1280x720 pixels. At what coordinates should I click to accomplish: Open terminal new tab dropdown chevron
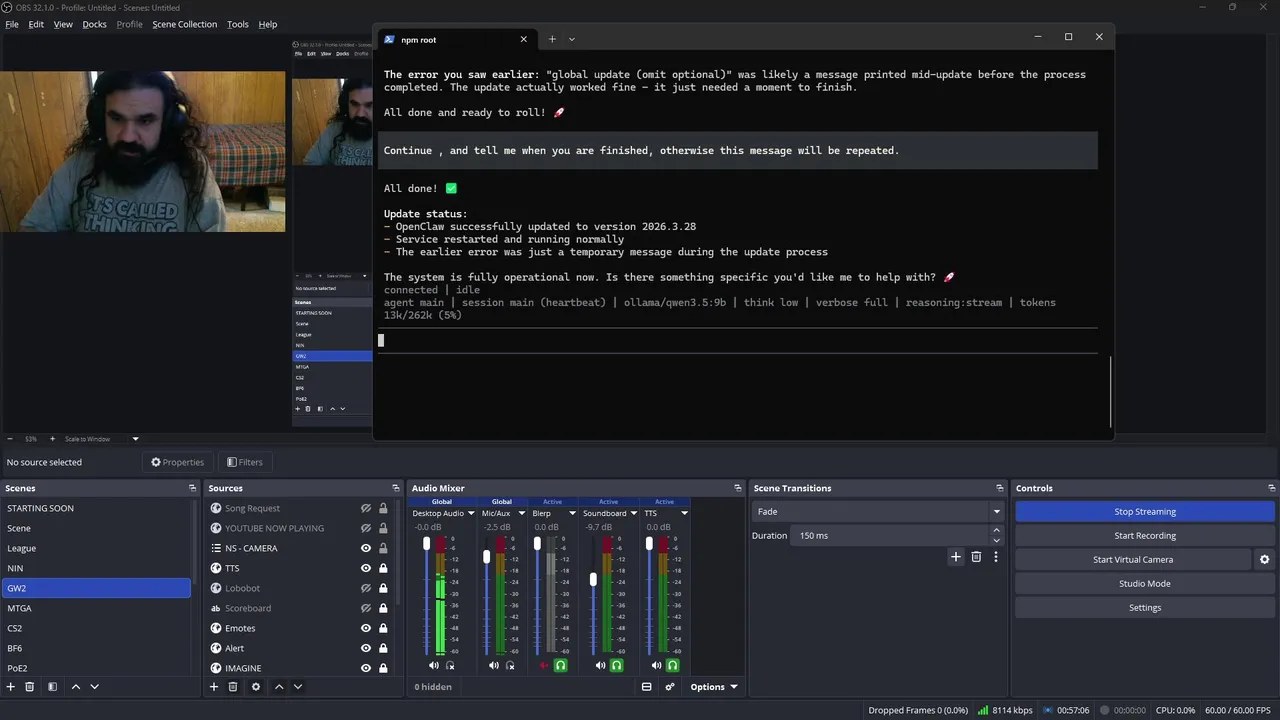pos(572,39)
